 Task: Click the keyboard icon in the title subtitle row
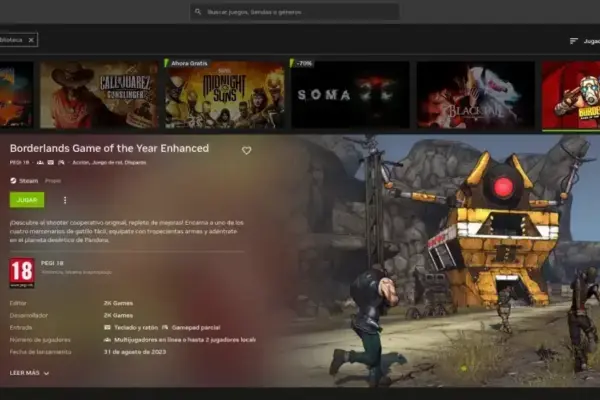point(51,162)
